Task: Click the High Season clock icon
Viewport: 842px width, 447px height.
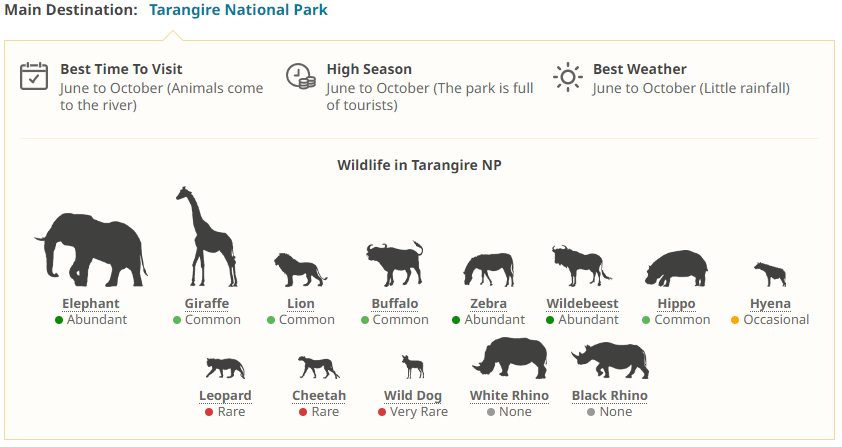Action: (300, 76)
